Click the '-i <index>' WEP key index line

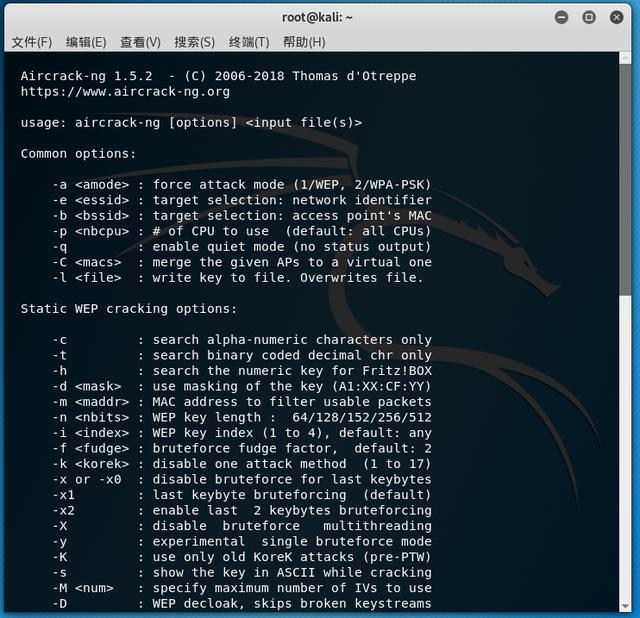(242, 433)
